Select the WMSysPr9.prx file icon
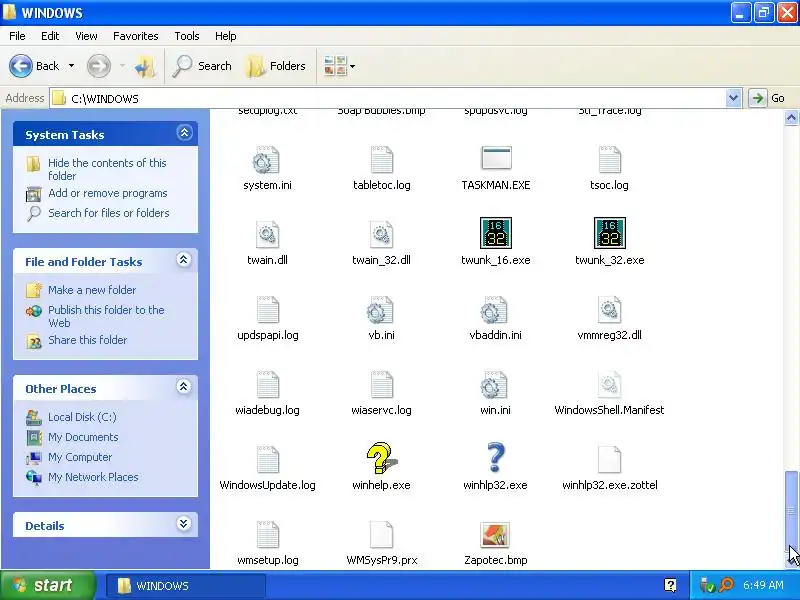Image resolution: width=800 pixels, height=600 pixels. click(x=381, y=535)
